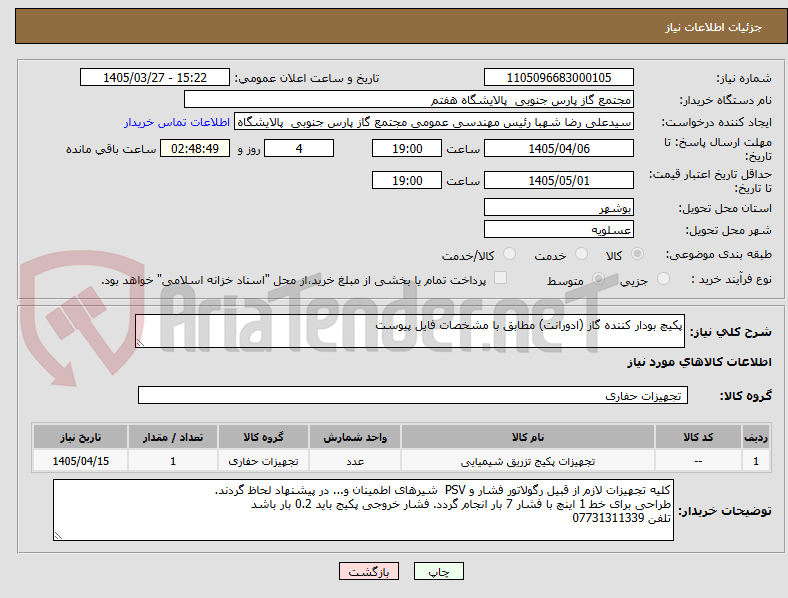Click the requester field سیدعلی رضا شهبا

[434, 122]
